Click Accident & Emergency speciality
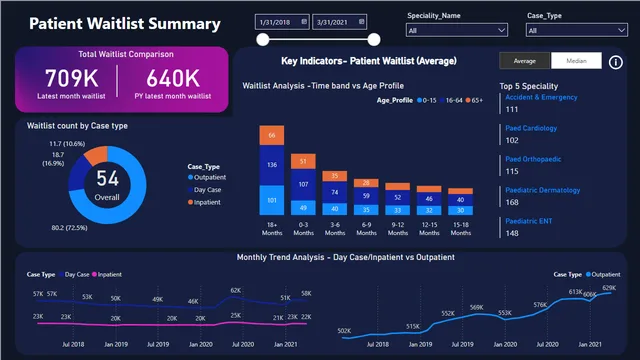The height and width of the screenshot is (360, 640). pos(541,97)
